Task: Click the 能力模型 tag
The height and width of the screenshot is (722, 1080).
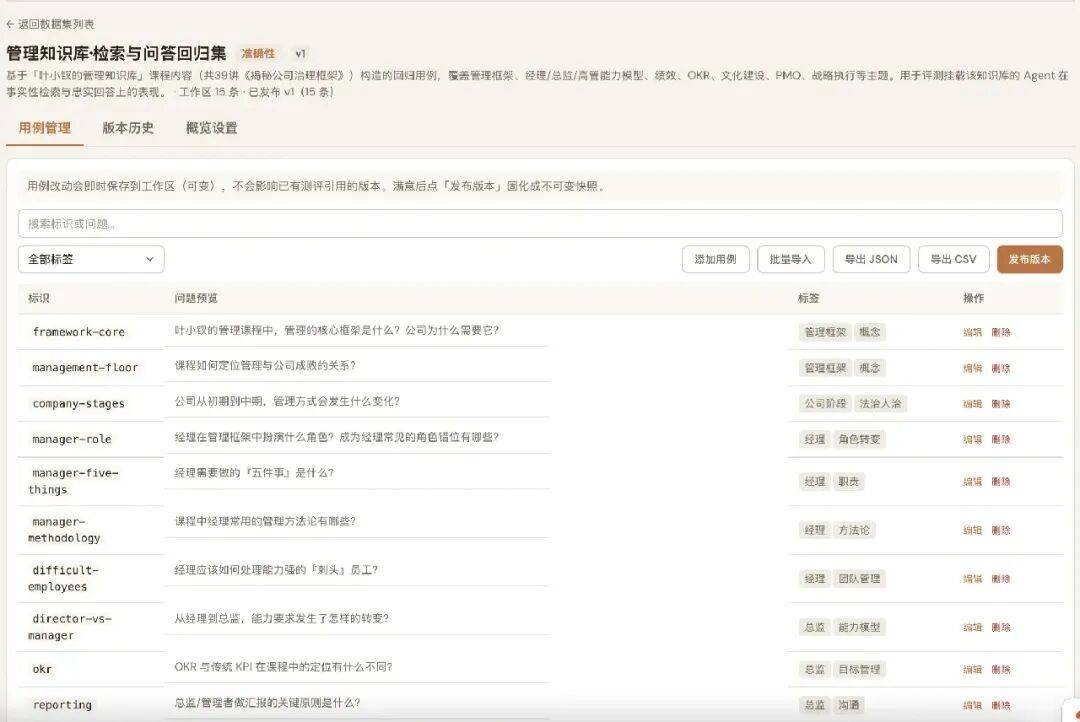Action: point(859,628)
